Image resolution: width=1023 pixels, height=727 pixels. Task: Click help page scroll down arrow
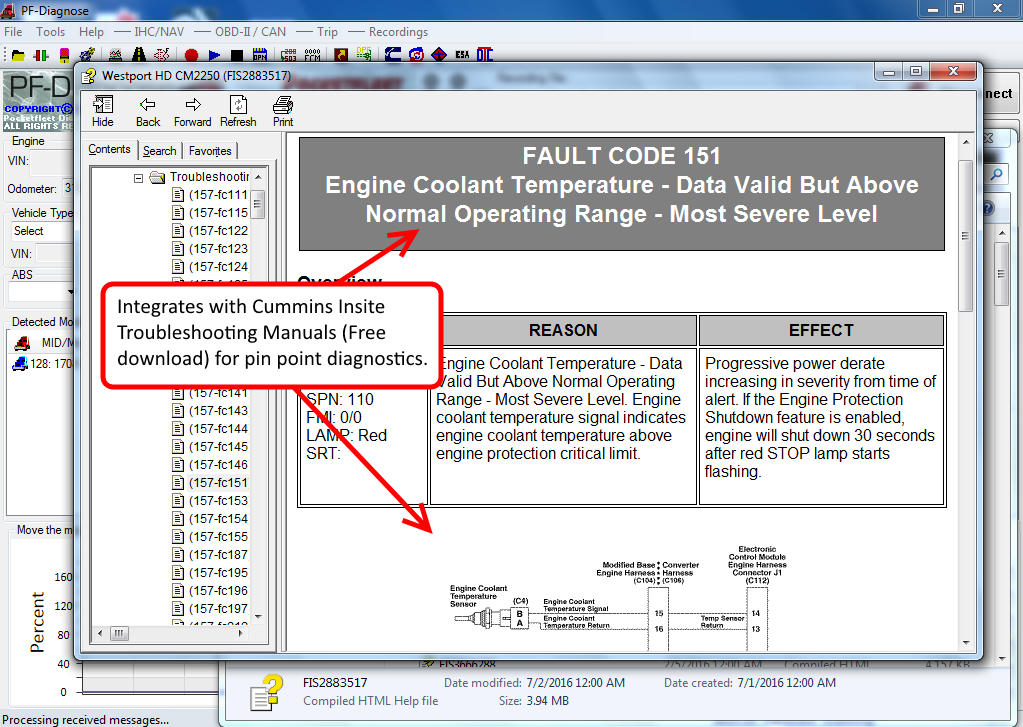coord(966,643)
